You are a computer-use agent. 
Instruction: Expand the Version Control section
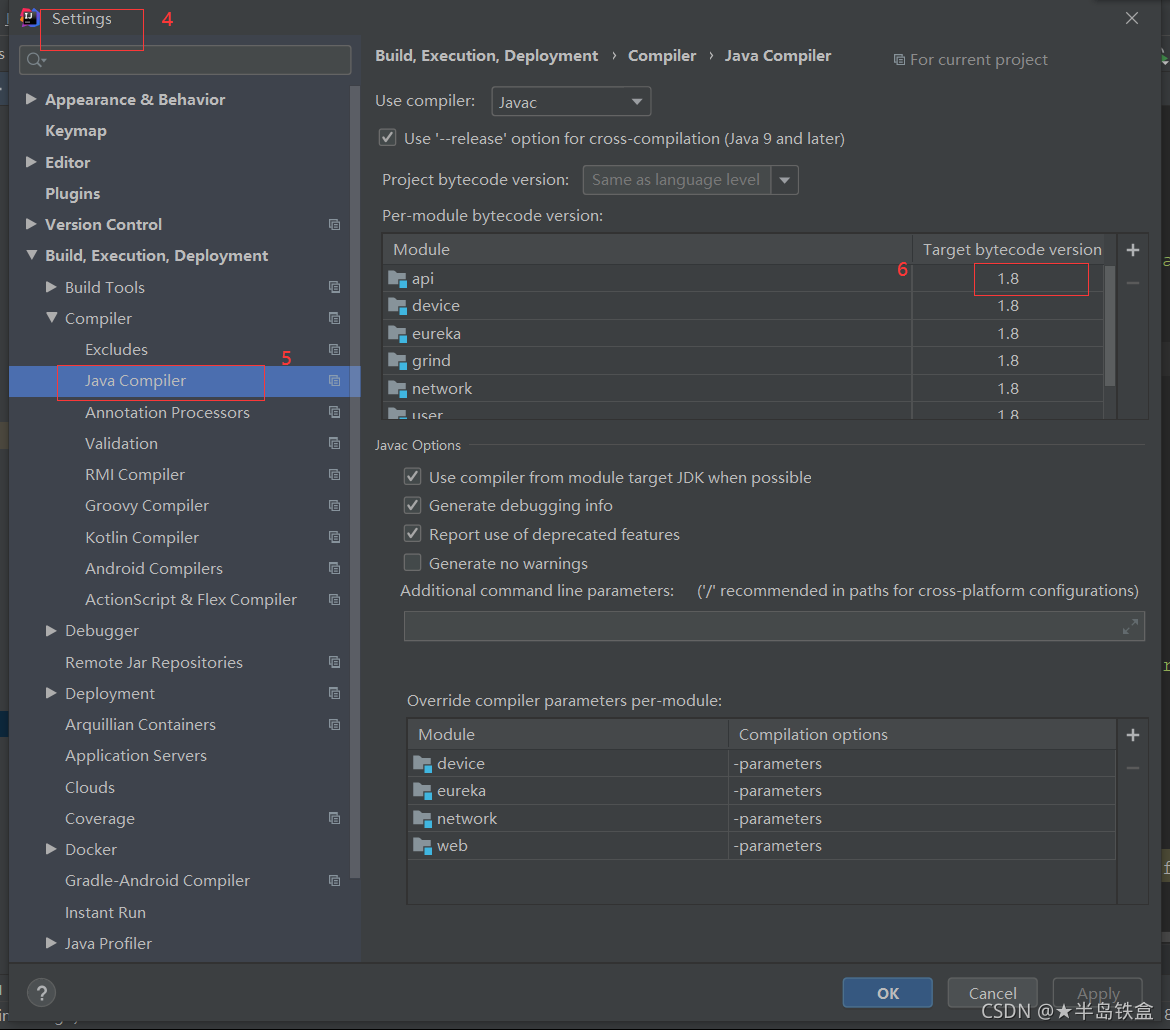31,224
